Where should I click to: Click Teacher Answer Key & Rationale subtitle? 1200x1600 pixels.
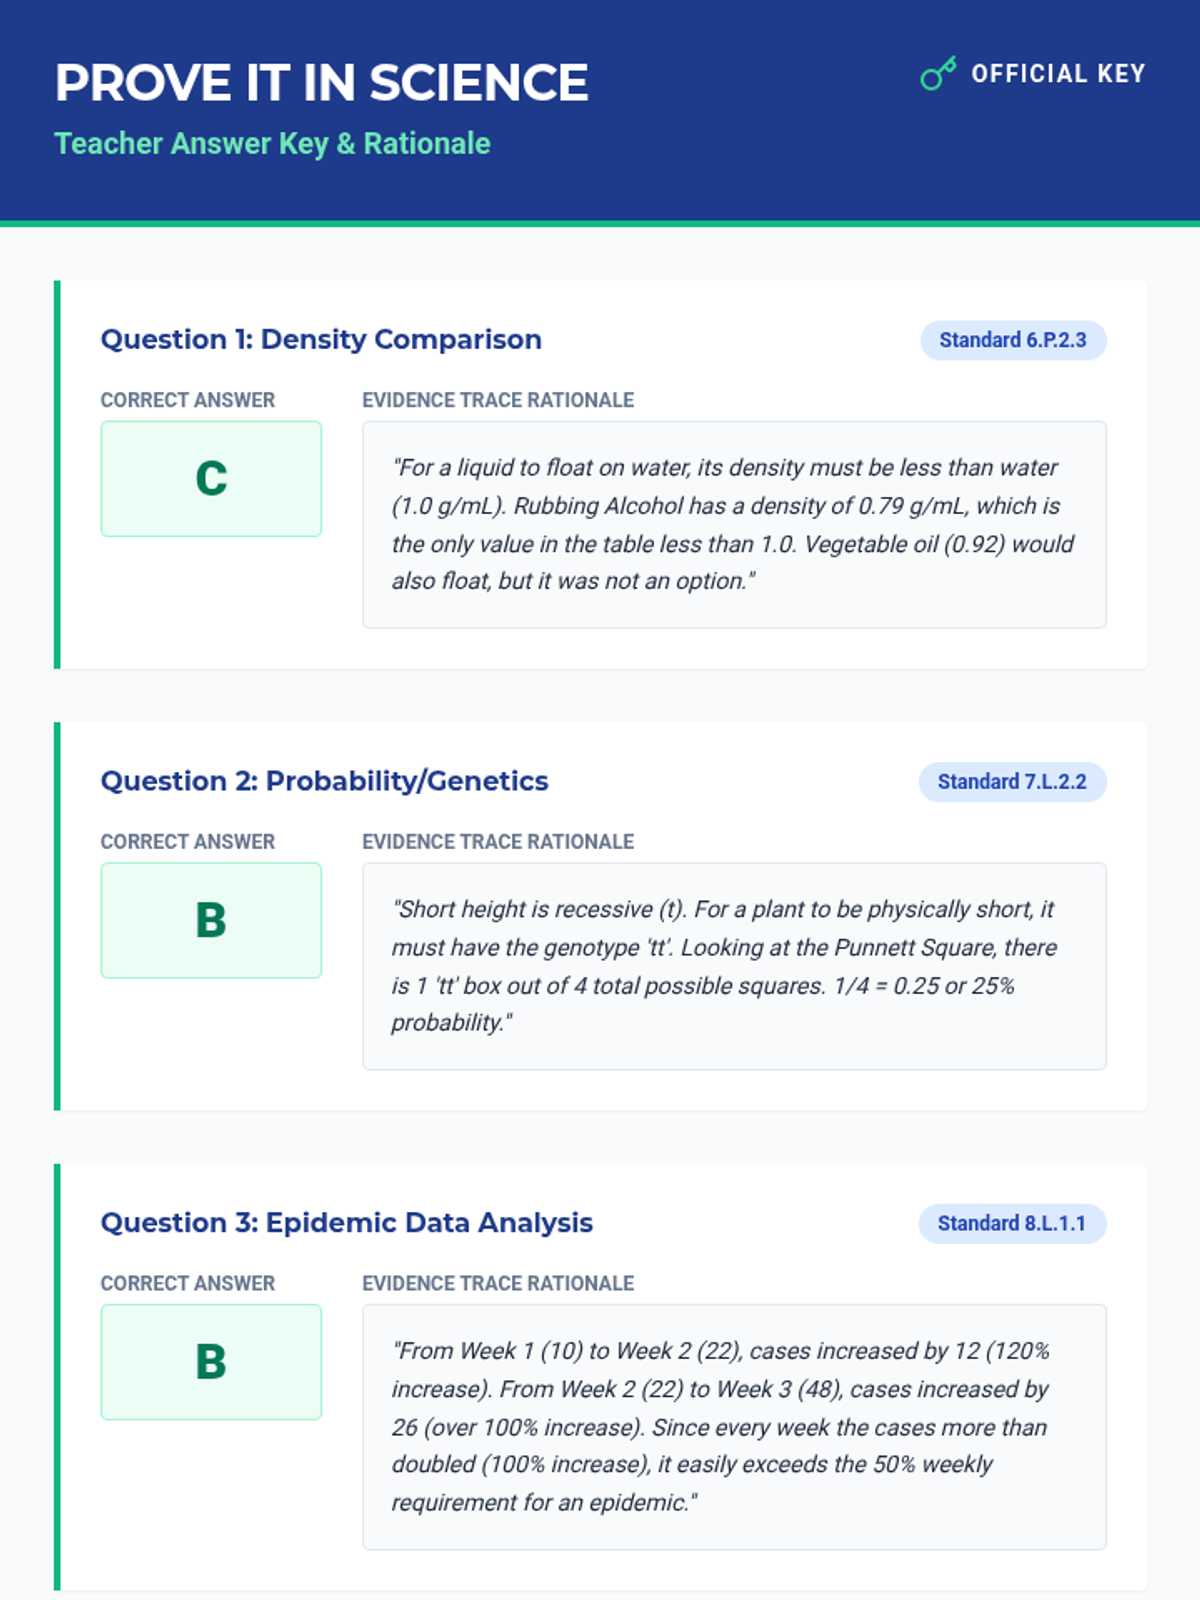272,144
